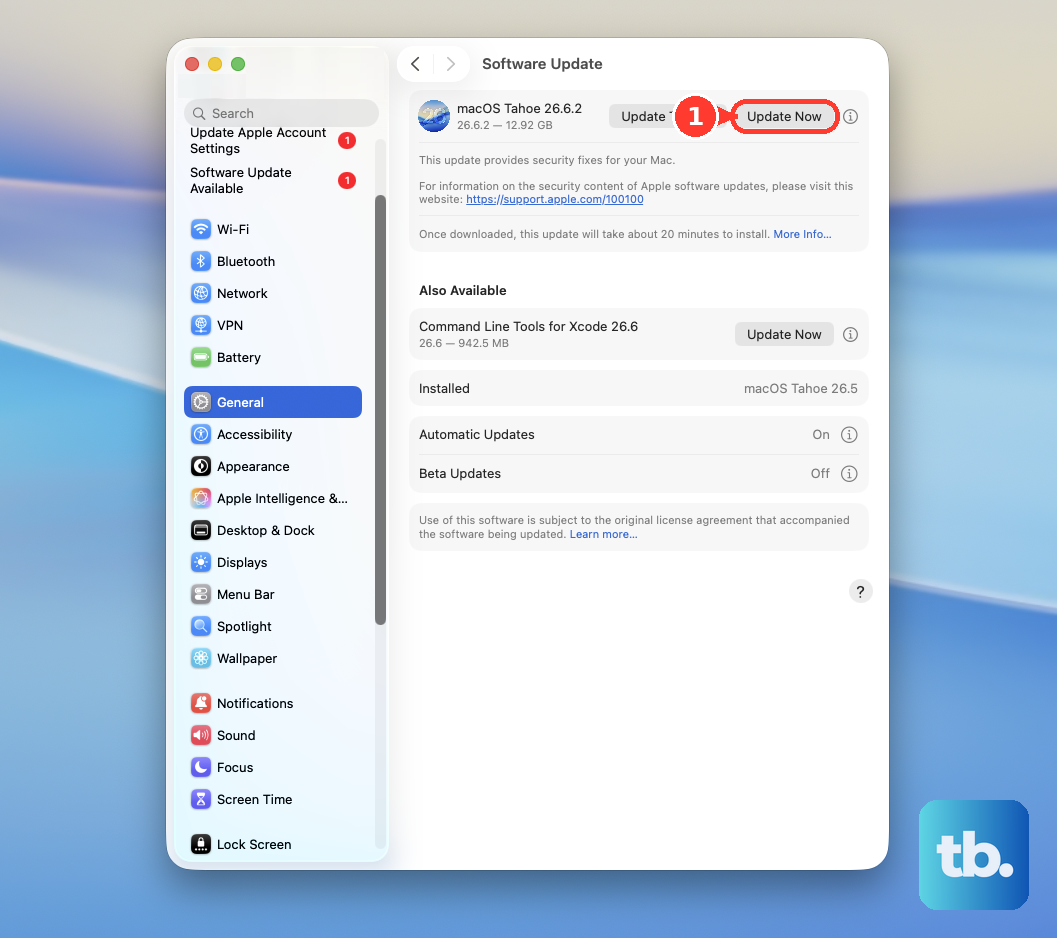Image resolution: width=1057 pixels, height=938 pixels.
Task: Open Update Apple Account Settings notice
Action: pyautogui.click(x=272, y=140)
